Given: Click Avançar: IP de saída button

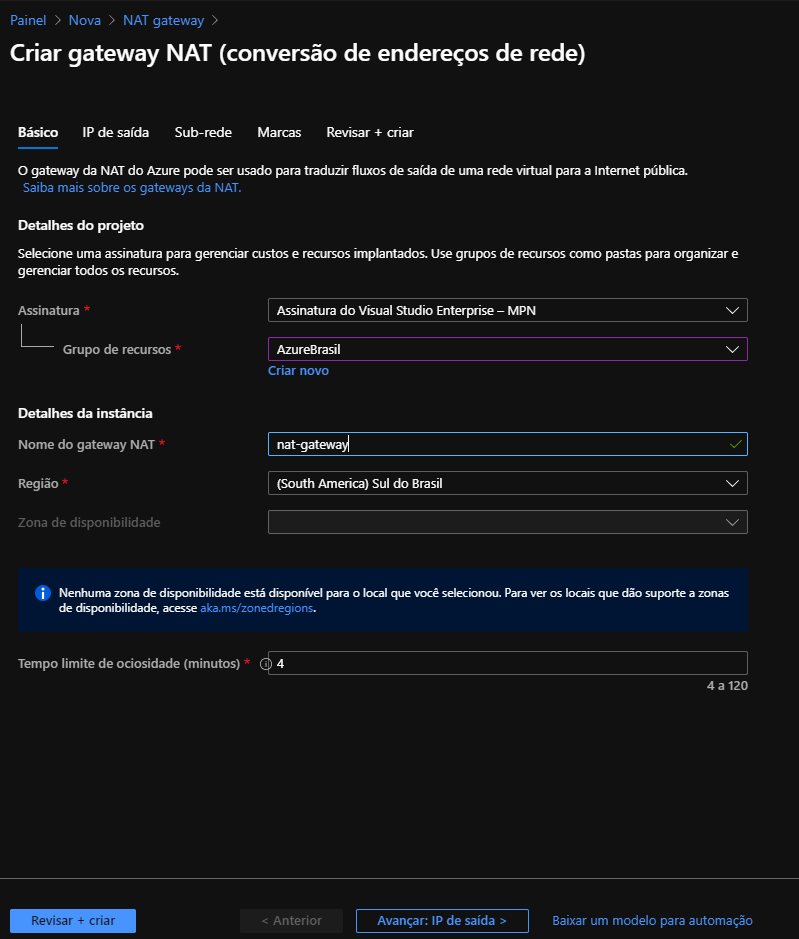Looking at the screenshot, I should coord(442,920).
